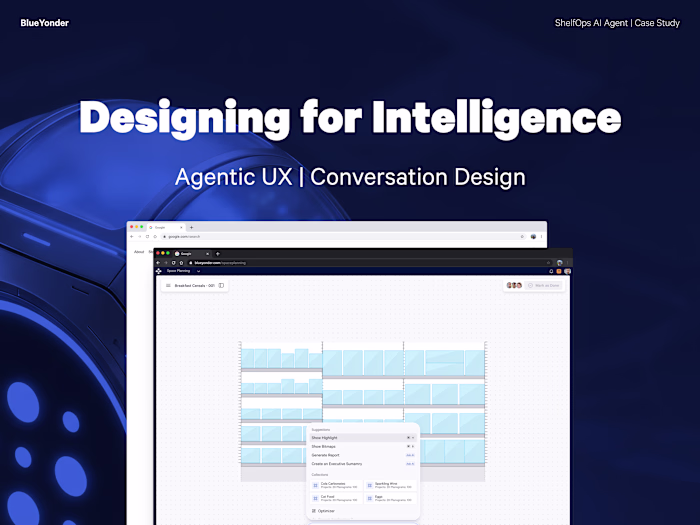The width and height of the screenshot is (700, 525).
Task: Click the bookmark star in the light Google window
Action: (x=522, y=237)
